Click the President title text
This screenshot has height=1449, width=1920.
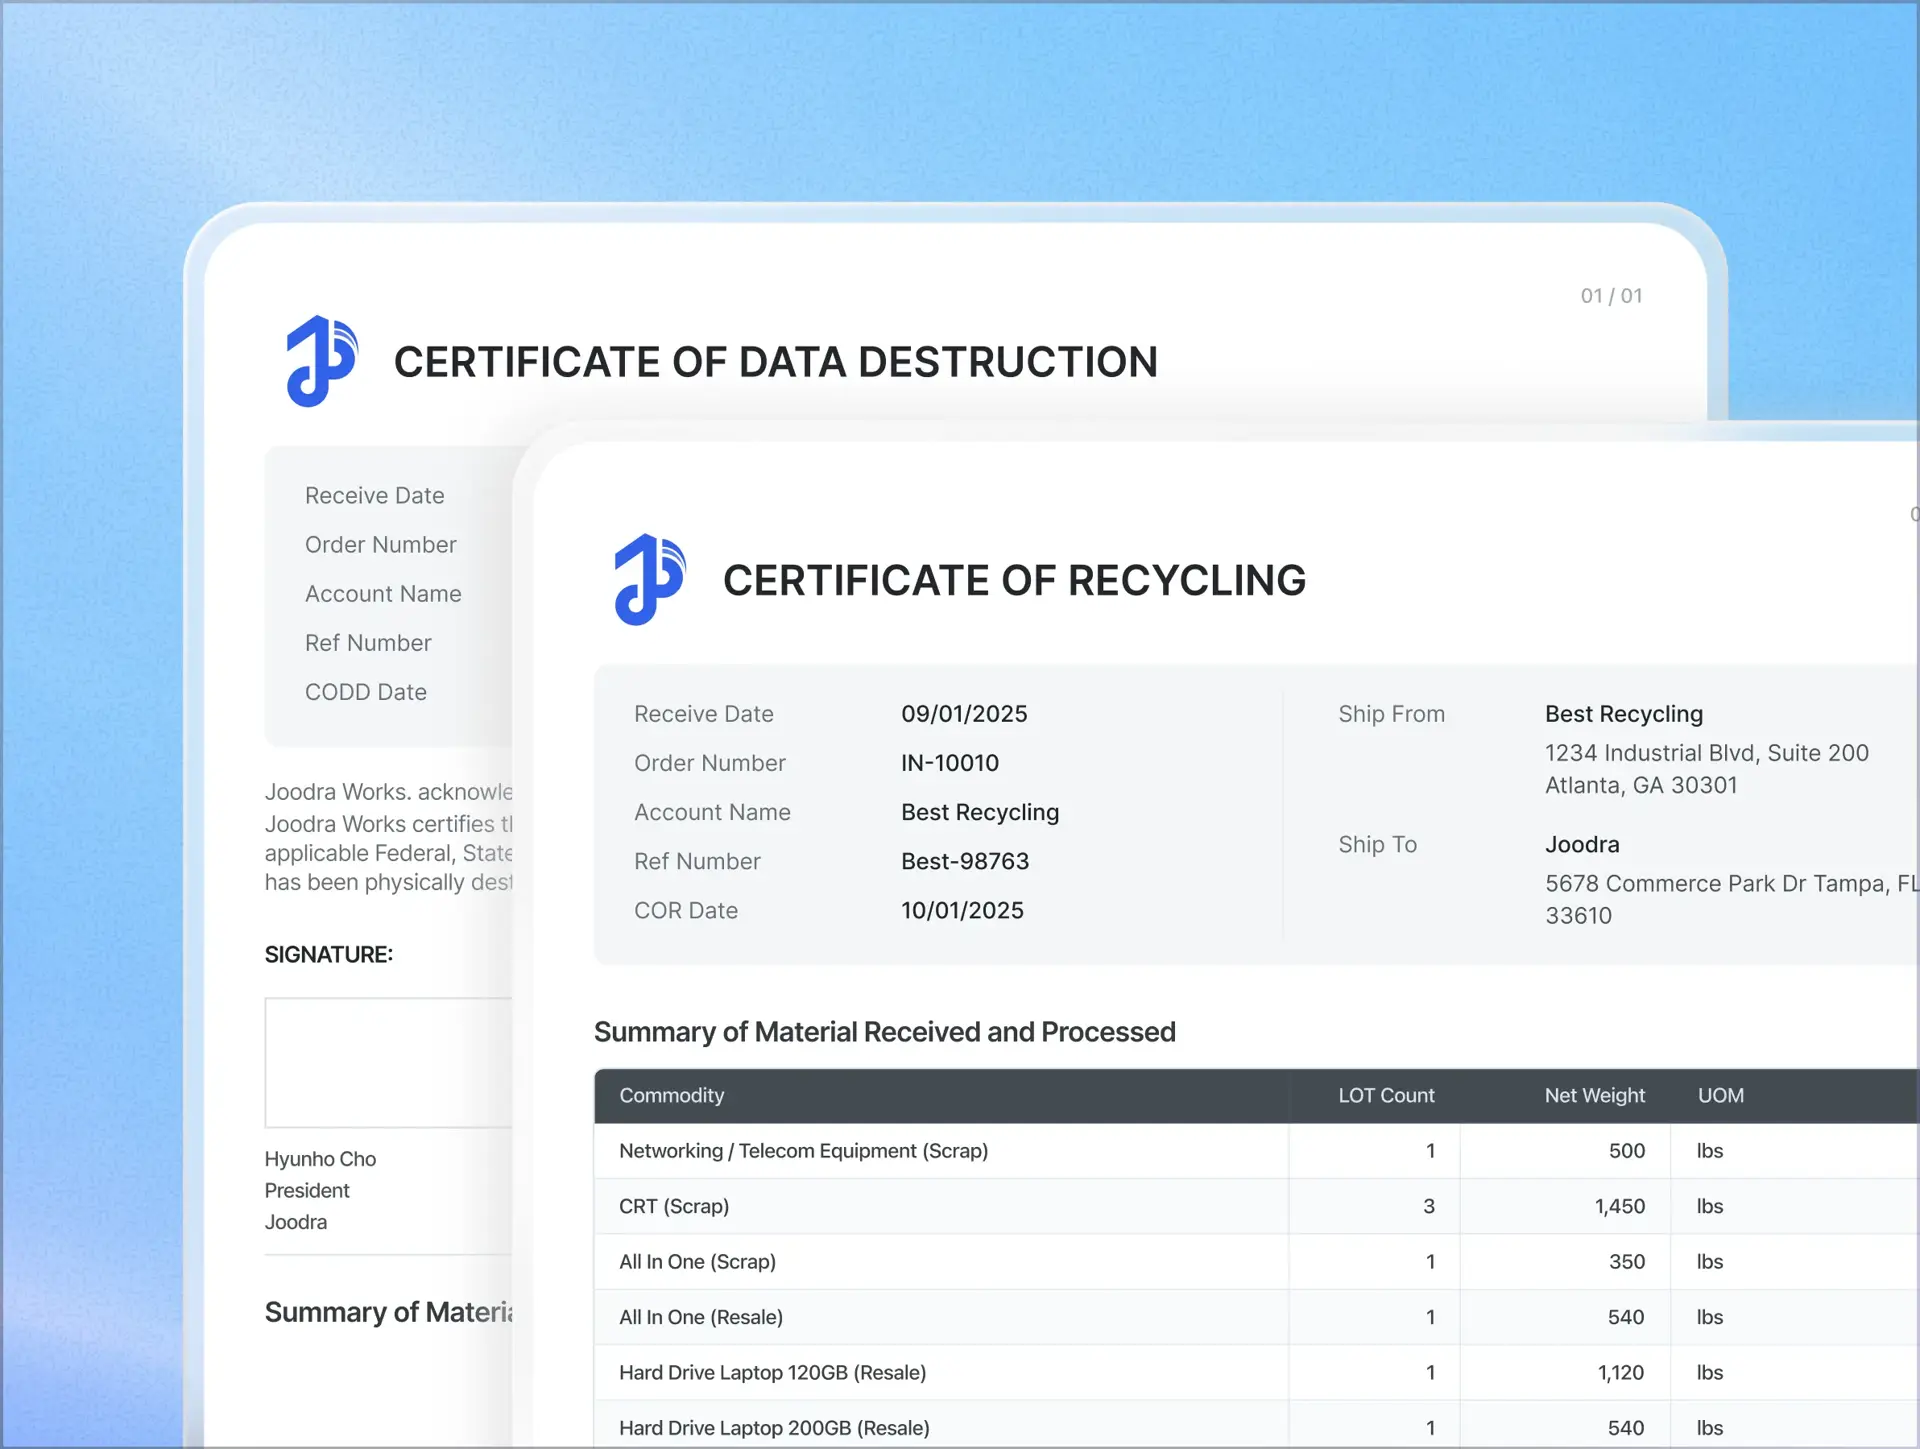pos(307,1191)
